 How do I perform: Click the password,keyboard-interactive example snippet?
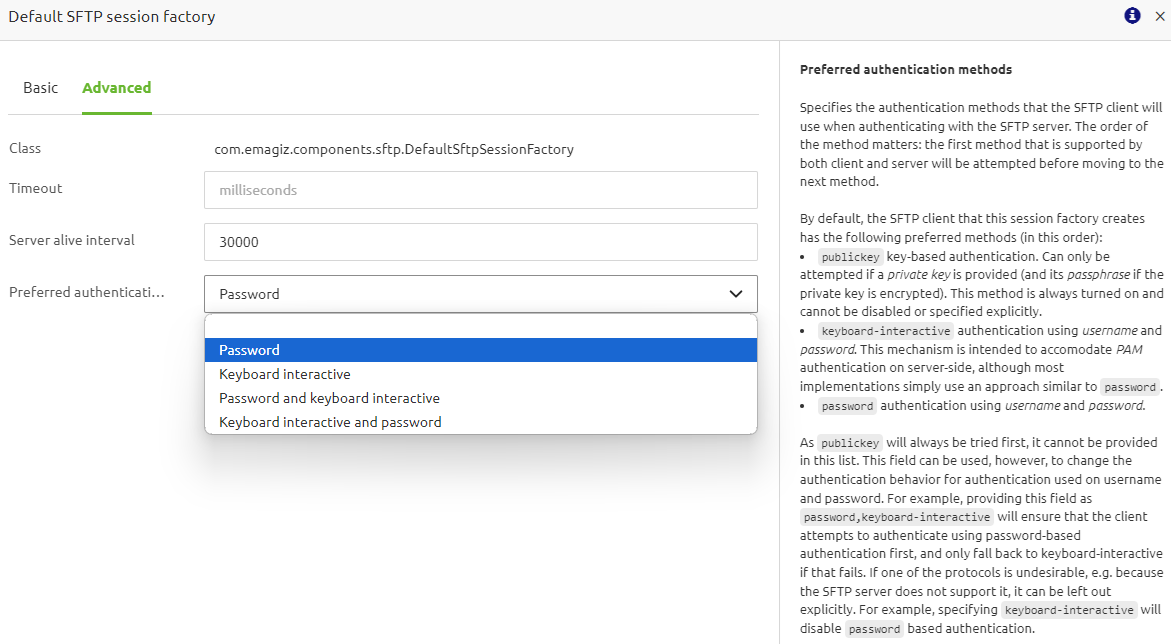coord(897,517)
